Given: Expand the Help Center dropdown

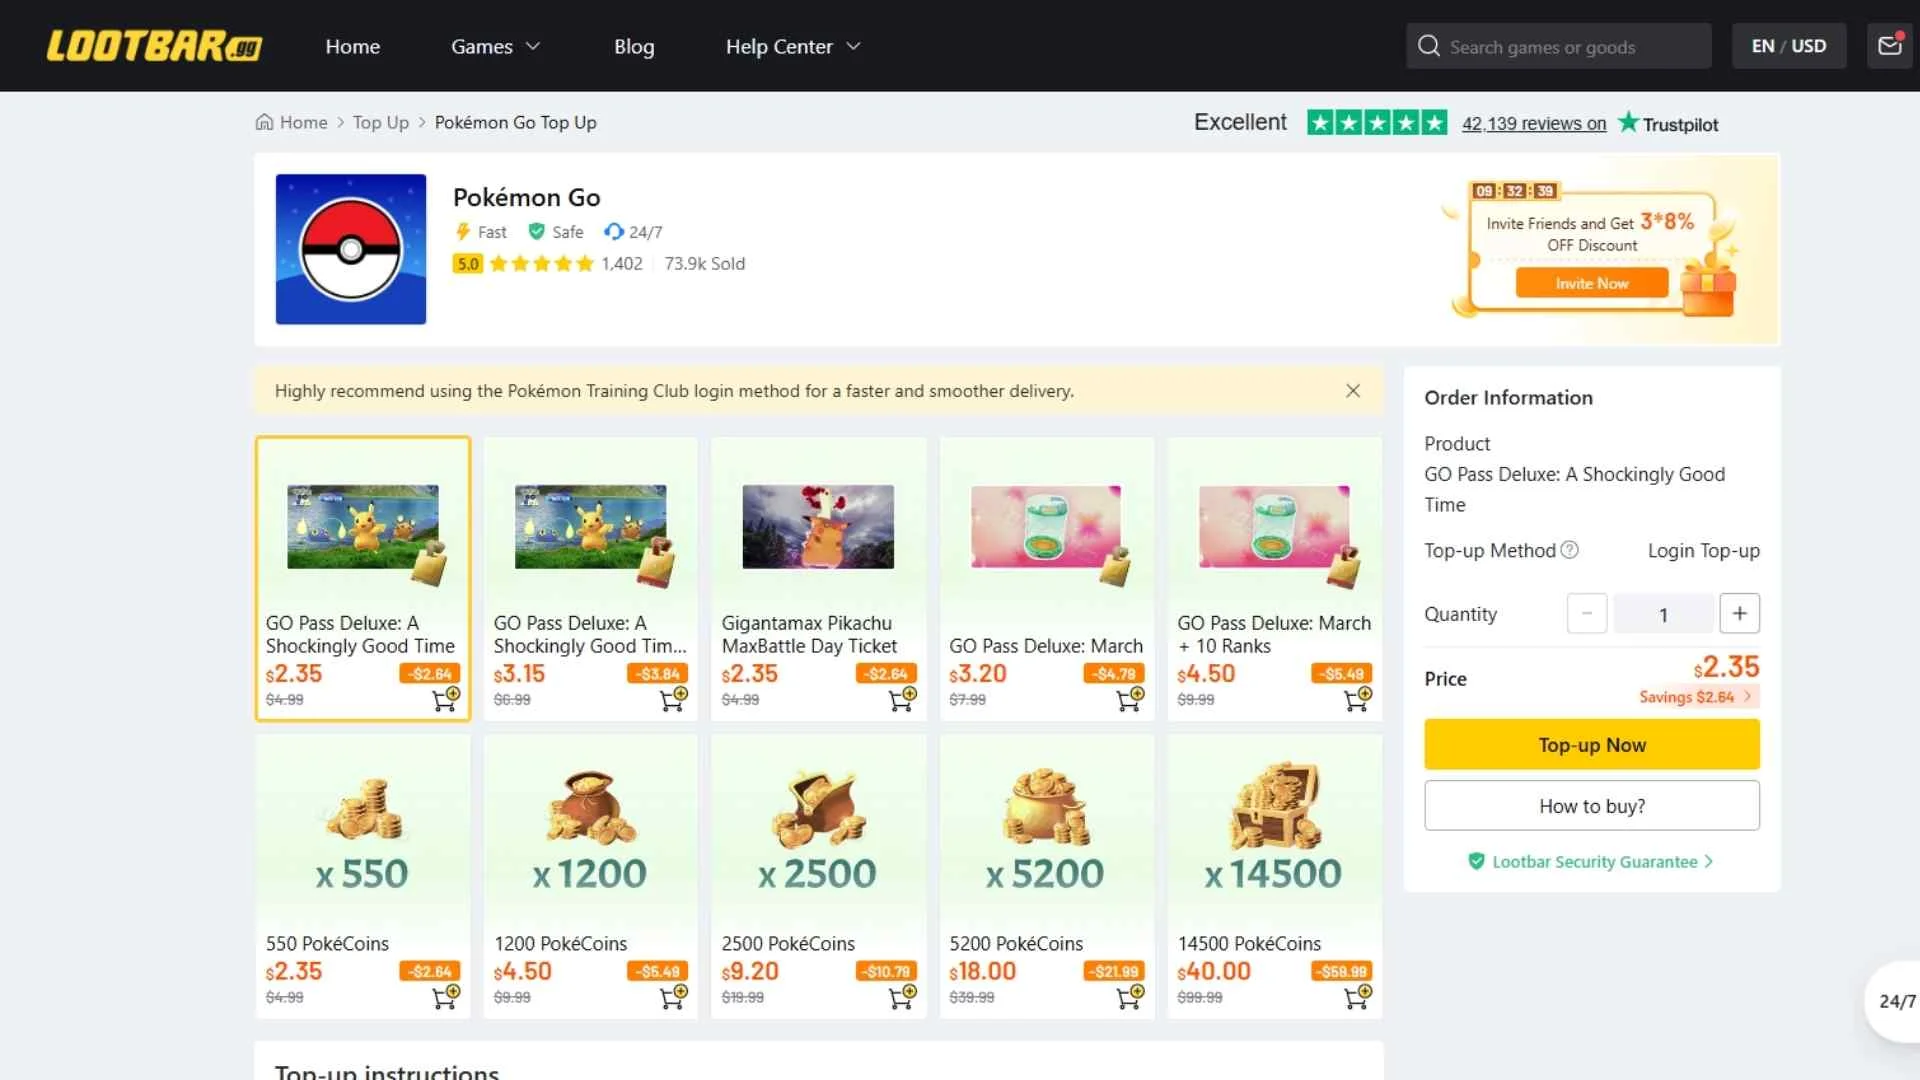Looking at the screenshot, I should 791,46.
